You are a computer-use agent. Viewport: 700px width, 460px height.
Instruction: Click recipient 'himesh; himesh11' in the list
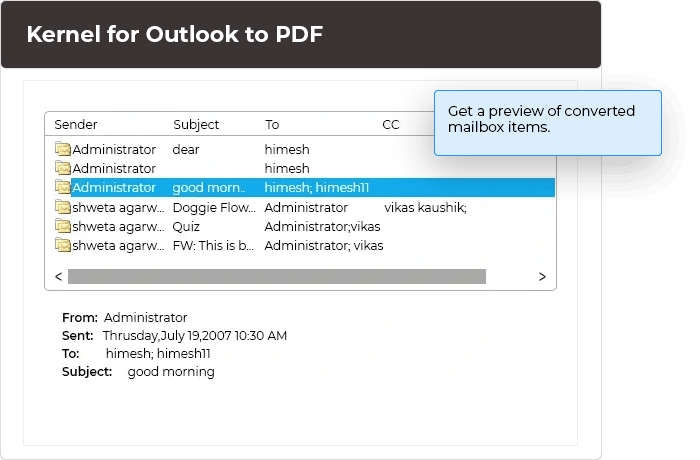point(317,188)
